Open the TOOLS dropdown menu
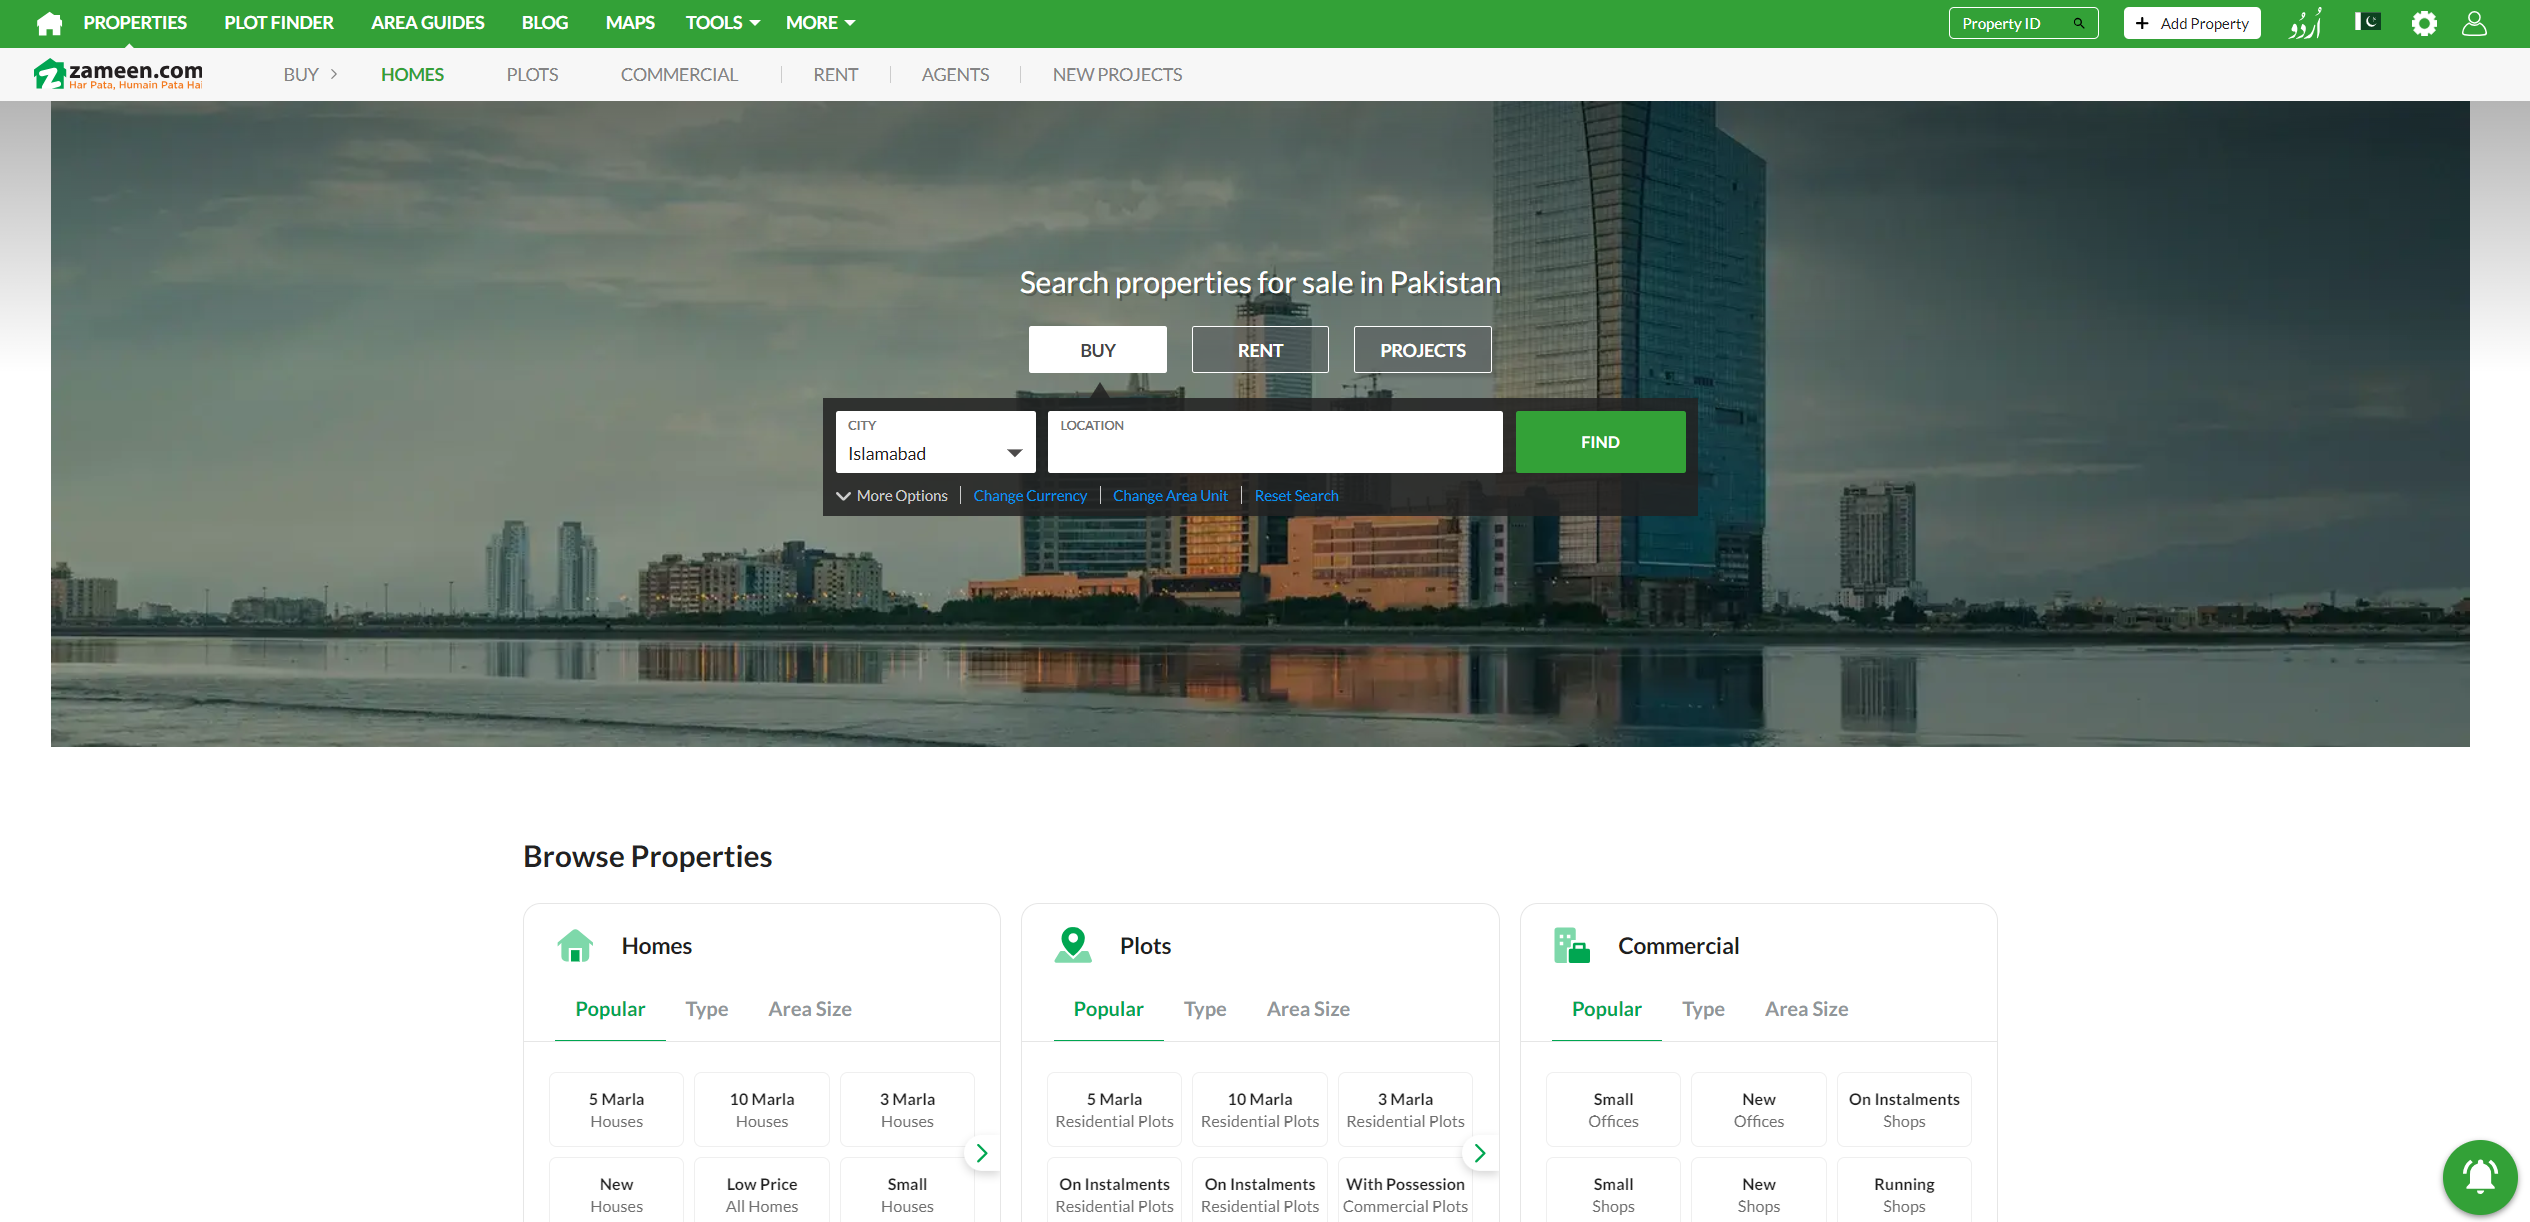The image size is (2530, 1222). coord(722,22)
